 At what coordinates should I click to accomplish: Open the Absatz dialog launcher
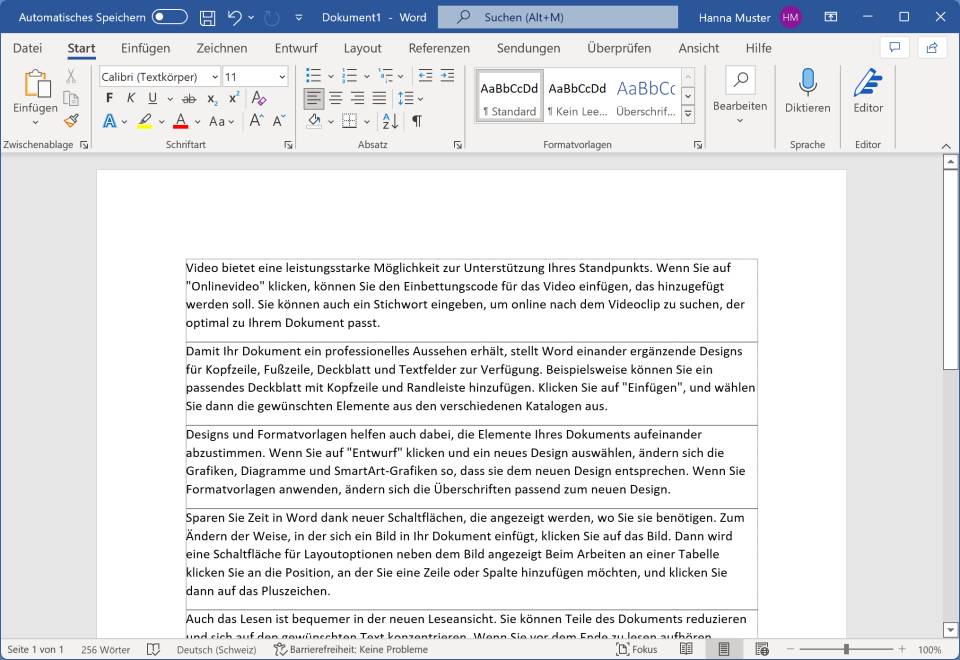click(457, 145)
